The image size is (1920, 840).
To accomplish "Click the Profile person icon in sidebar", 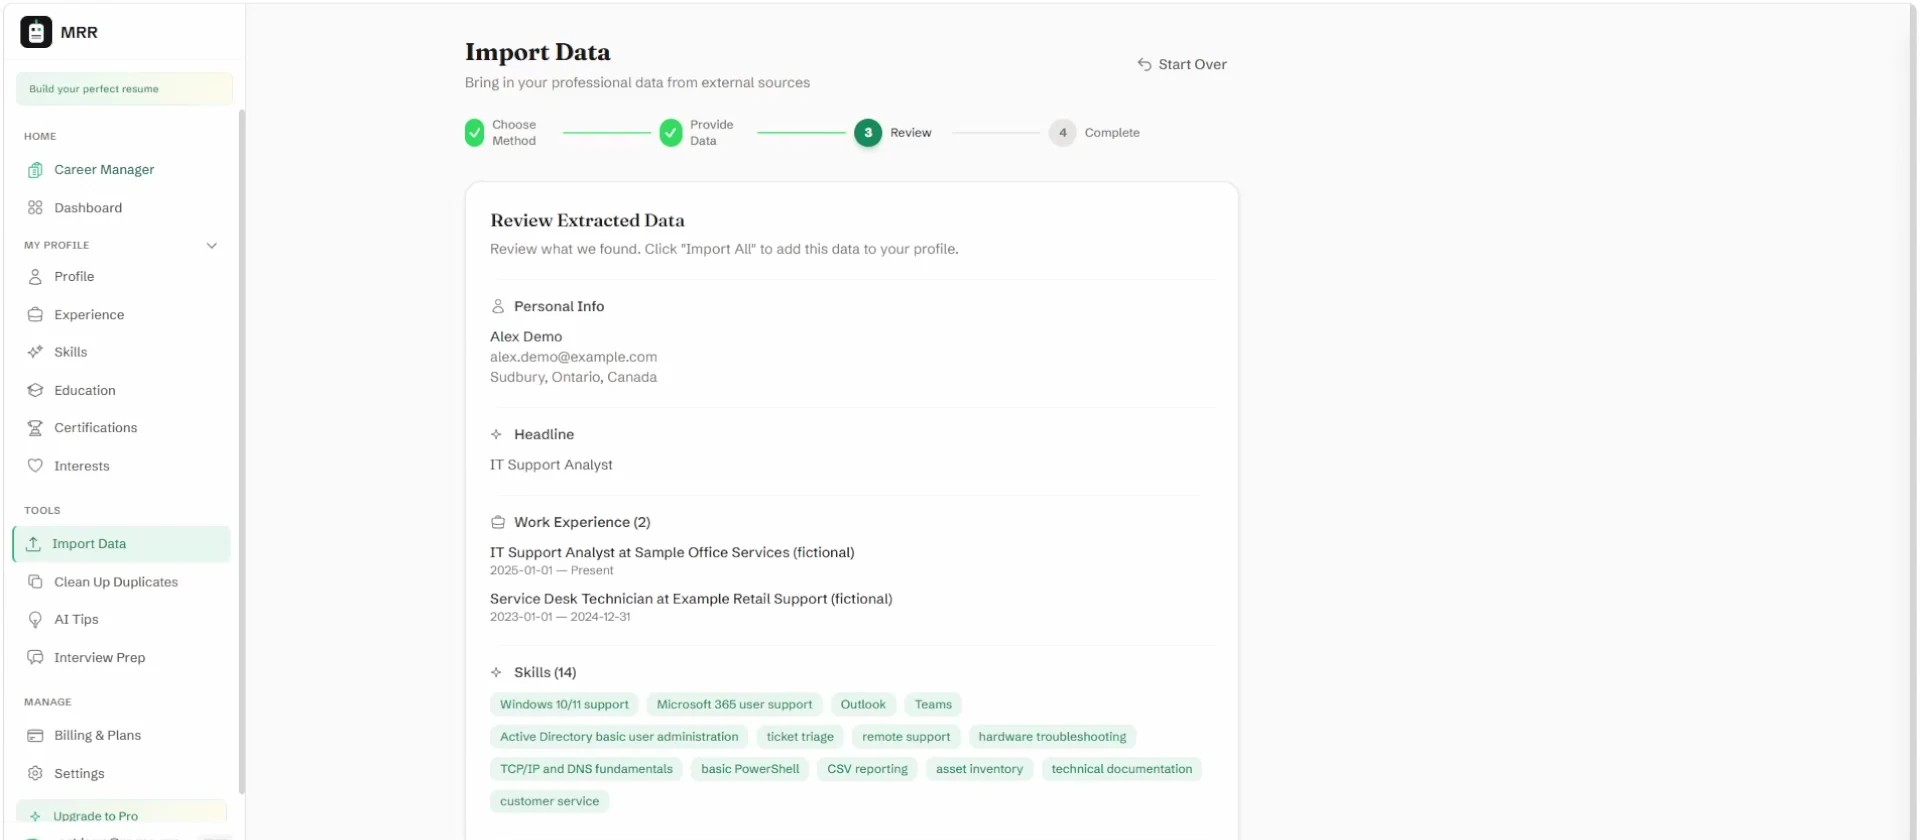I will point(35,277).
